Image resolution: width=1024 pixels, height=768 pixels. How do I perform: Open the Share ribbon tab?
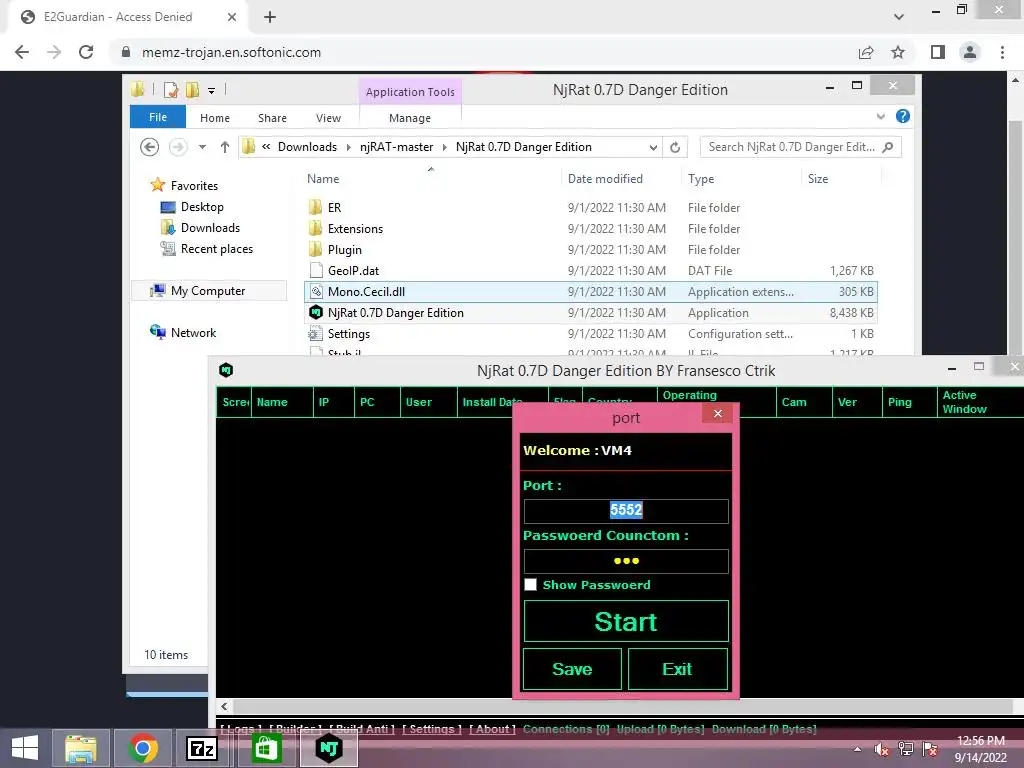tap(272, 118)
